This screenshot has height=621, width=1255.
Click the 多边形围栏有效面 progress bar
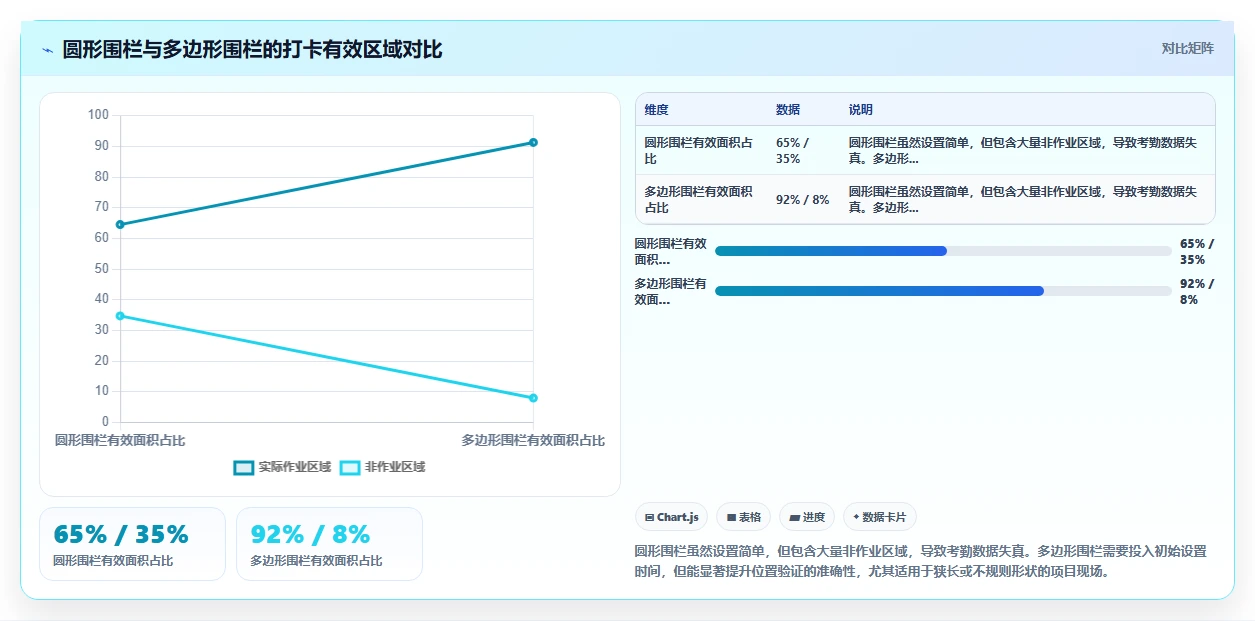point(943,291)
